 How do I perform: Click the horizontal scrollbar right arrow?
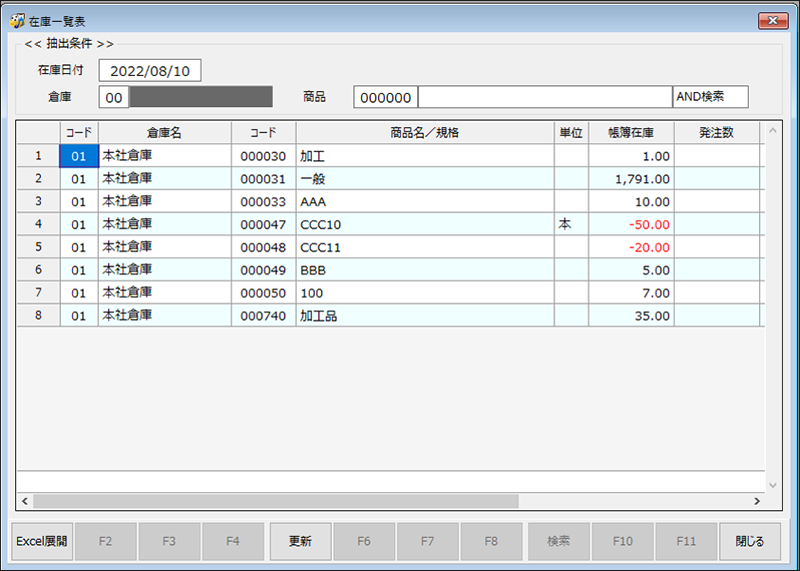(x=756, y=500)
